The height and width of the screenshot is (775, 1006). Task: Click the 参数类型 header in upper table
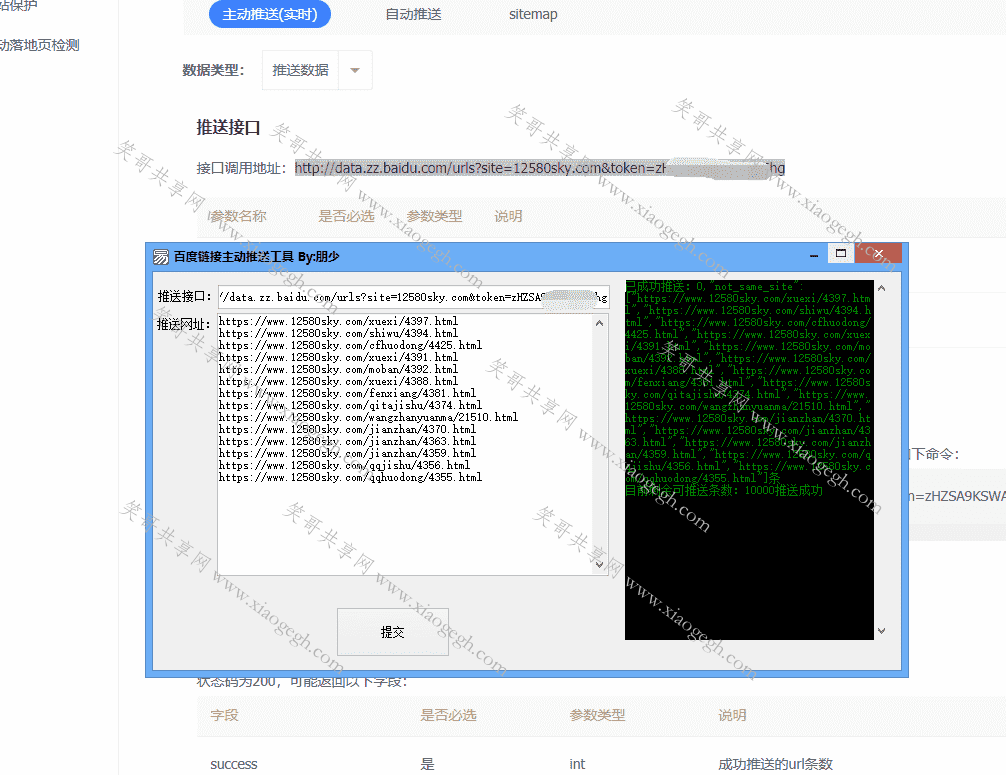434,216
